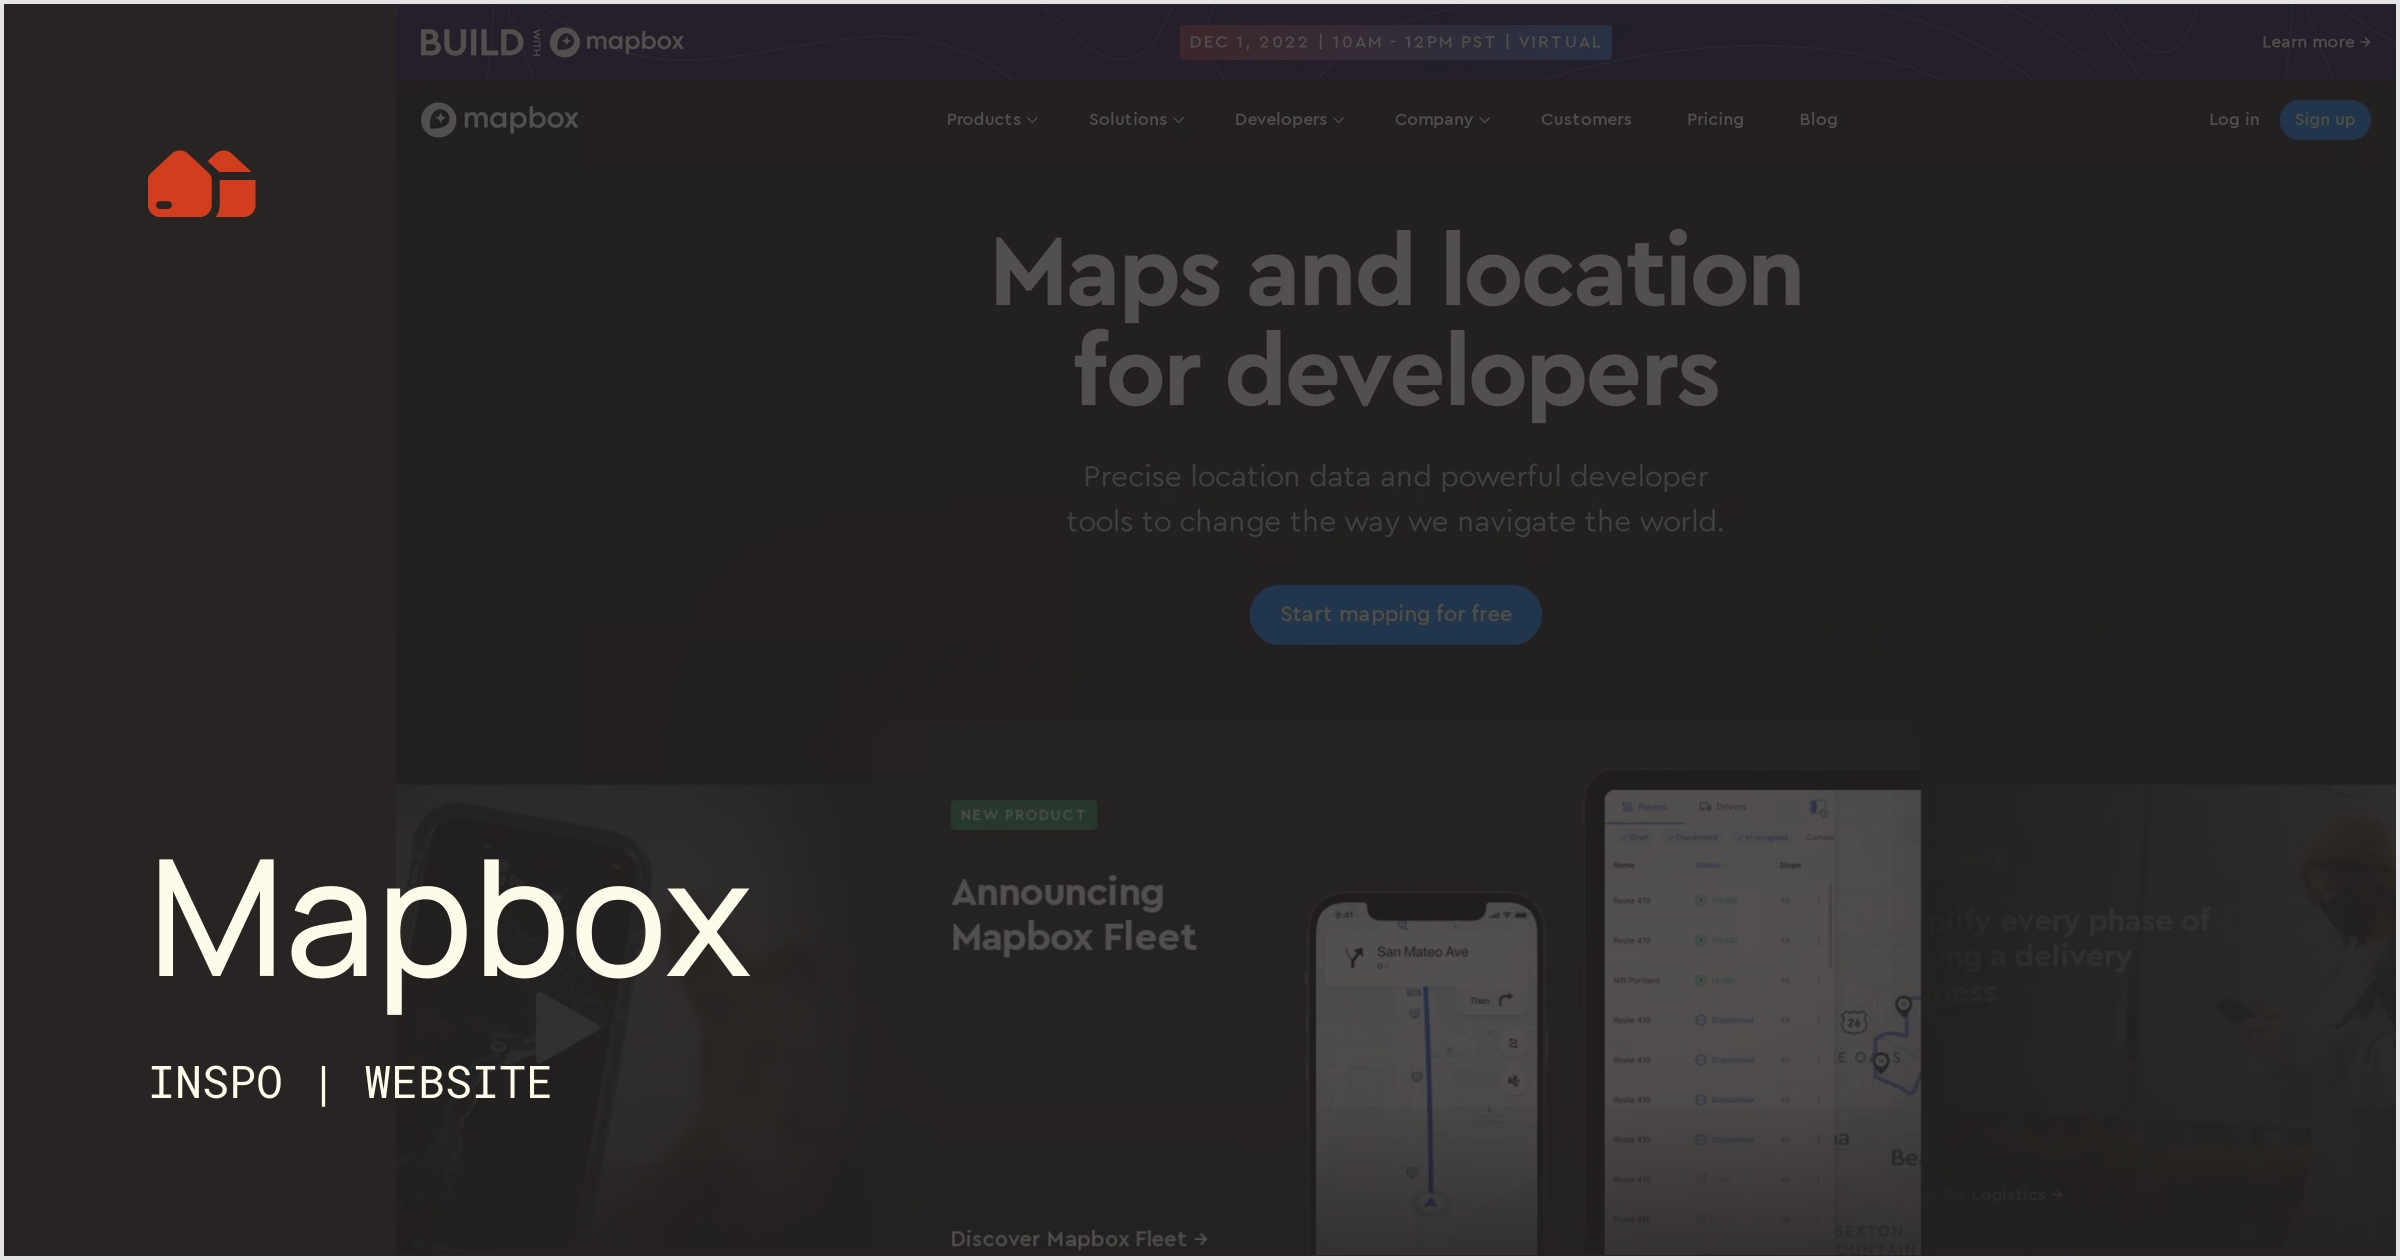Click the map panel icon in the Fleet app
Viewport: 2400px width, 1260px height.
tap(1817, 806)
